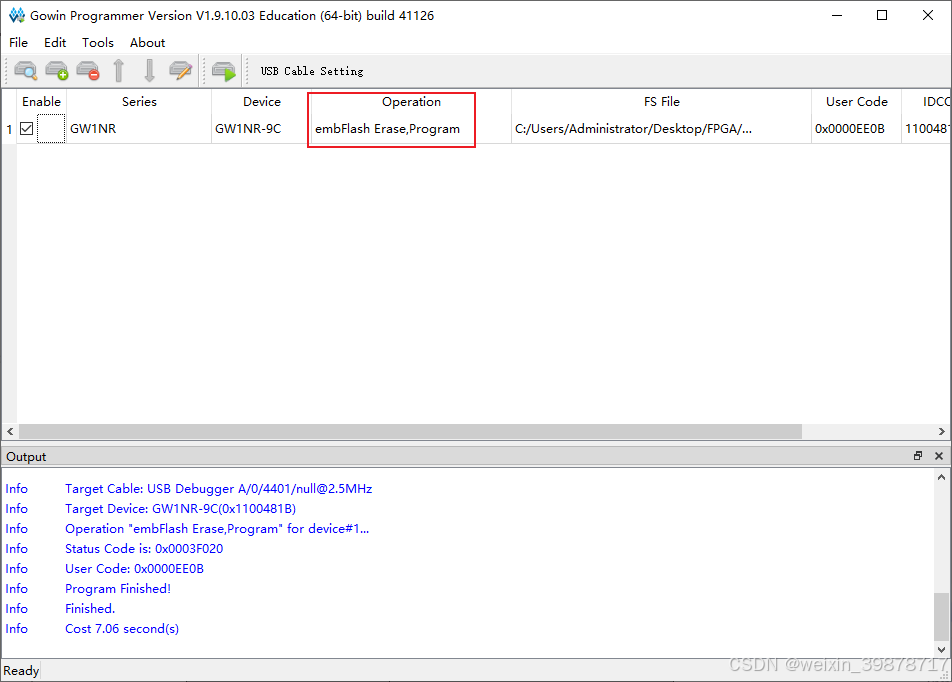Click the Target Cable: USB Debugger log line
Screen dimensions: 952x682
pyautogui.click(x=219, y=489)
